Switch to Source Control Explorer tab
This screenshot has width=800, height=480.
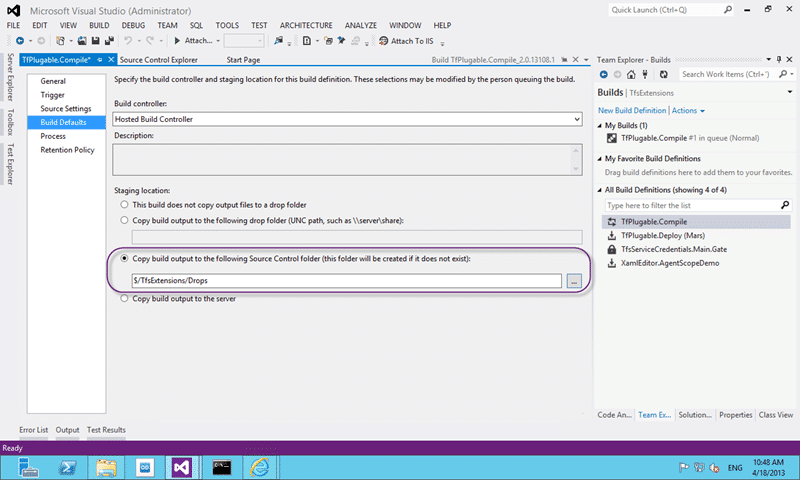click(158, 60)
